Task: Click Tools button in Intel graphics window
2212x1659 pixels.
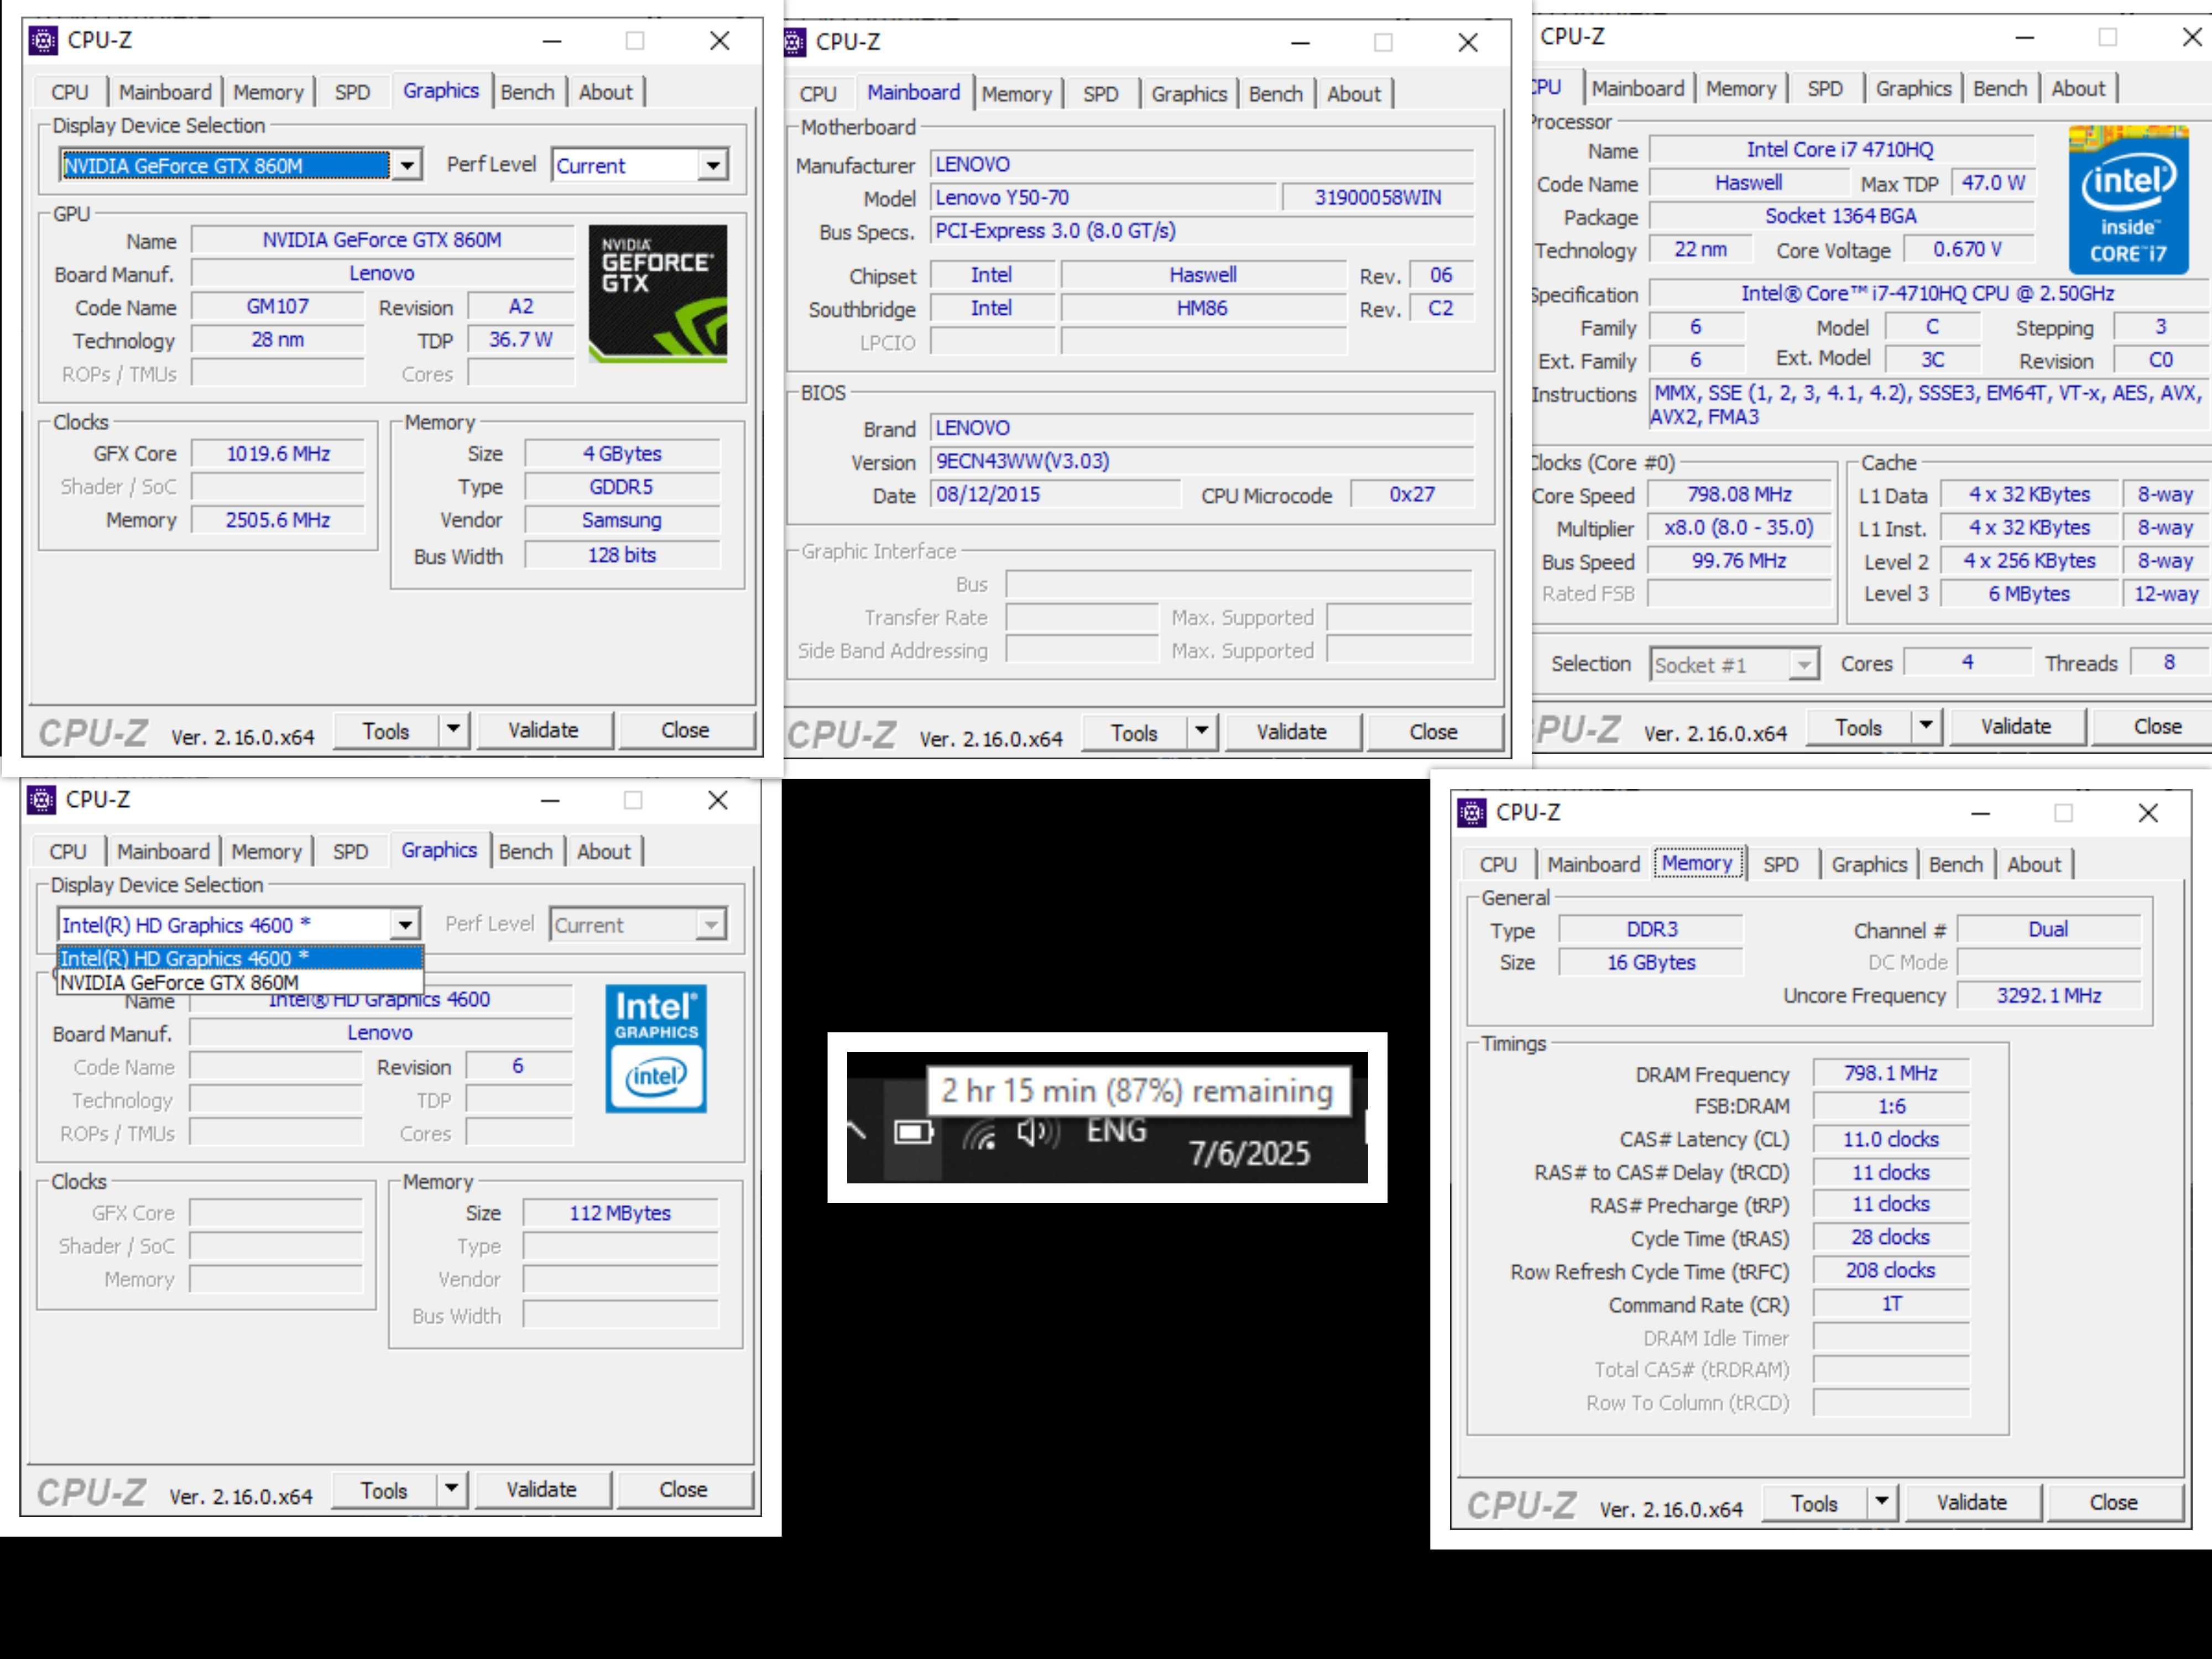Action: (x=384, y=1490)
